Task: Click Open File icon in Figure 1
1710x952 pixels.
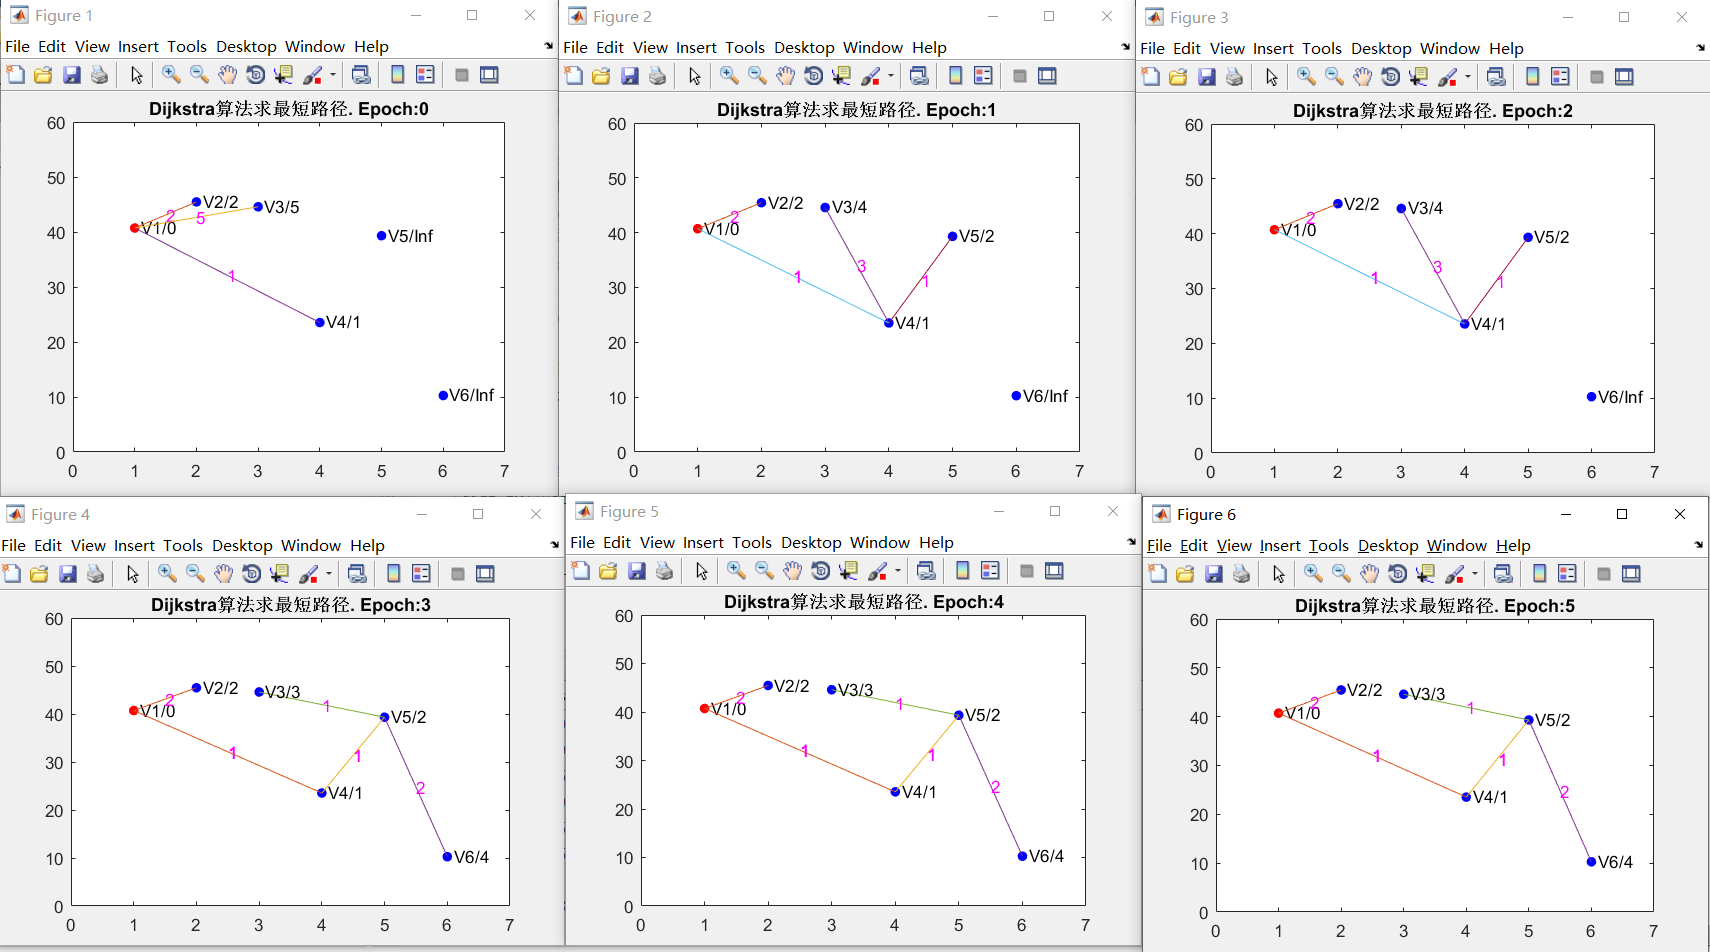Action: click(43, 75)
